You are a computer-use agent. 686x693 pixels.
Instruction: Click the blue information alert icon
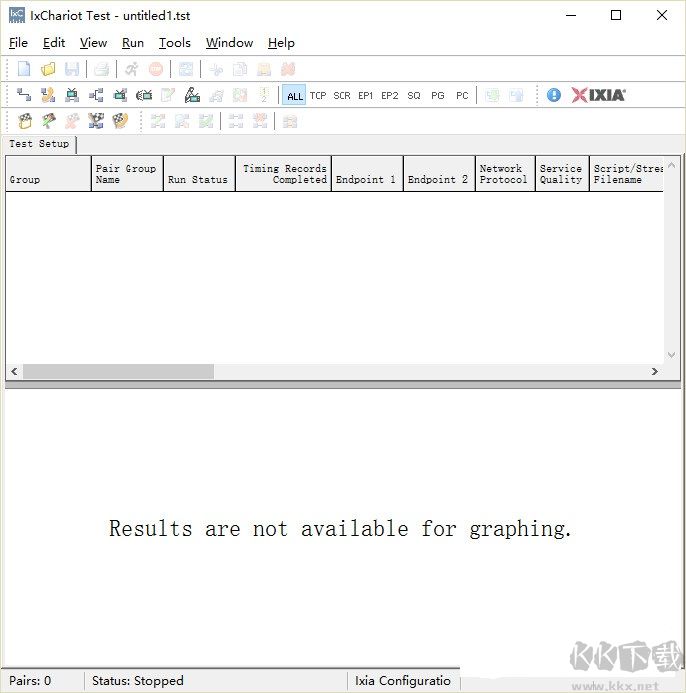click(x=554, y=95)
